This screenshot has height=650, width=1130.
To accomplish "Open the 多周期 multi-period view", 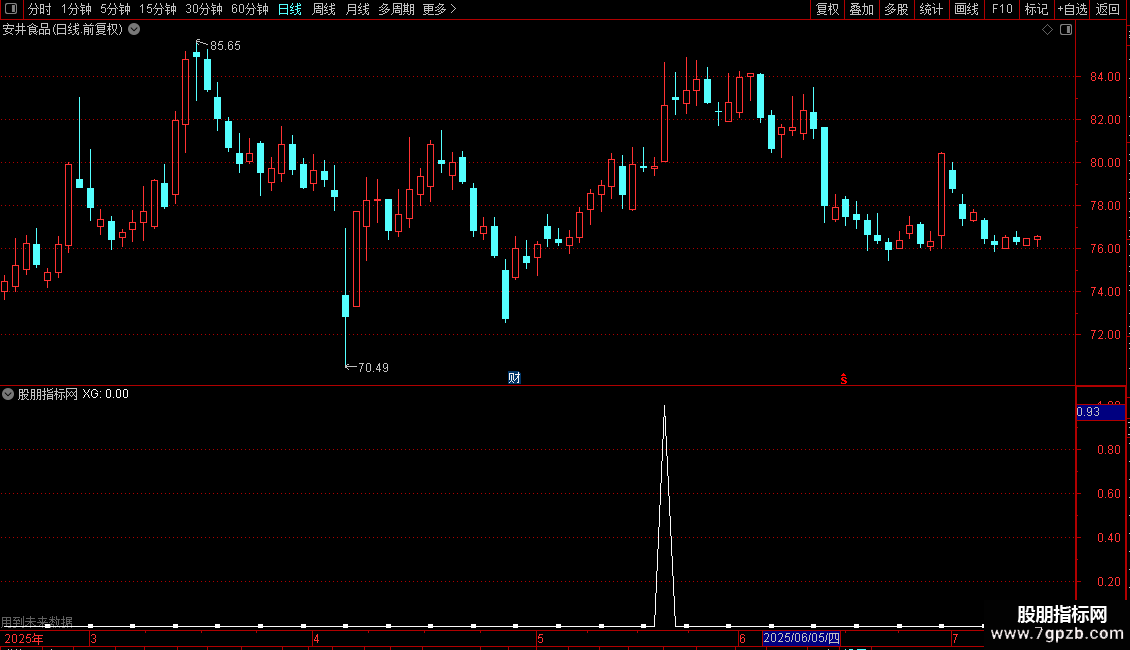I will click(x=396, y=9).
